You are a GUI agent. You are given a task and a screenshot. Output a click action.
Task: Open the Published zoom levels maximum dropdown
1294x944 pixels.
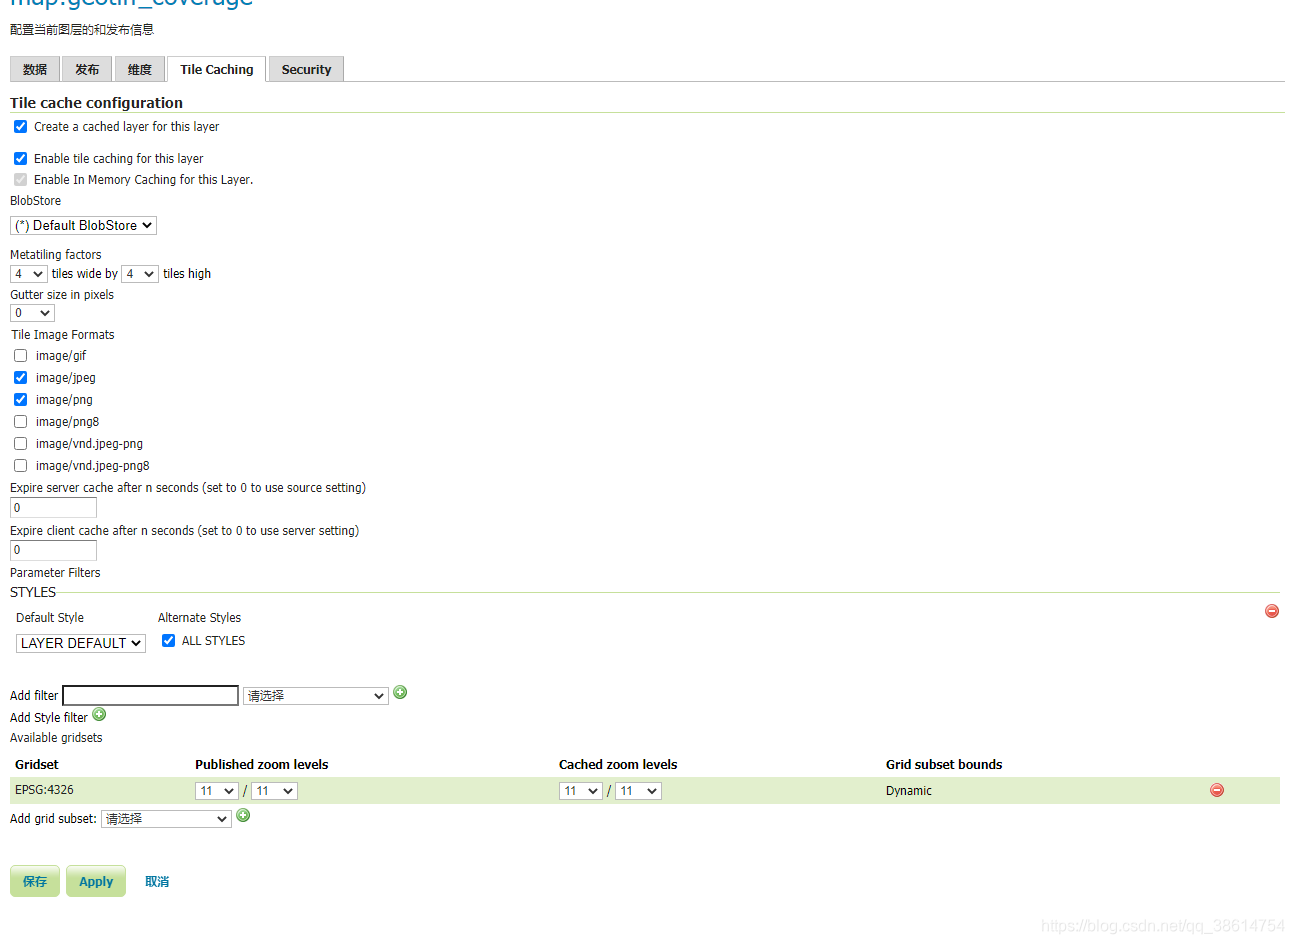pos(274,791)
